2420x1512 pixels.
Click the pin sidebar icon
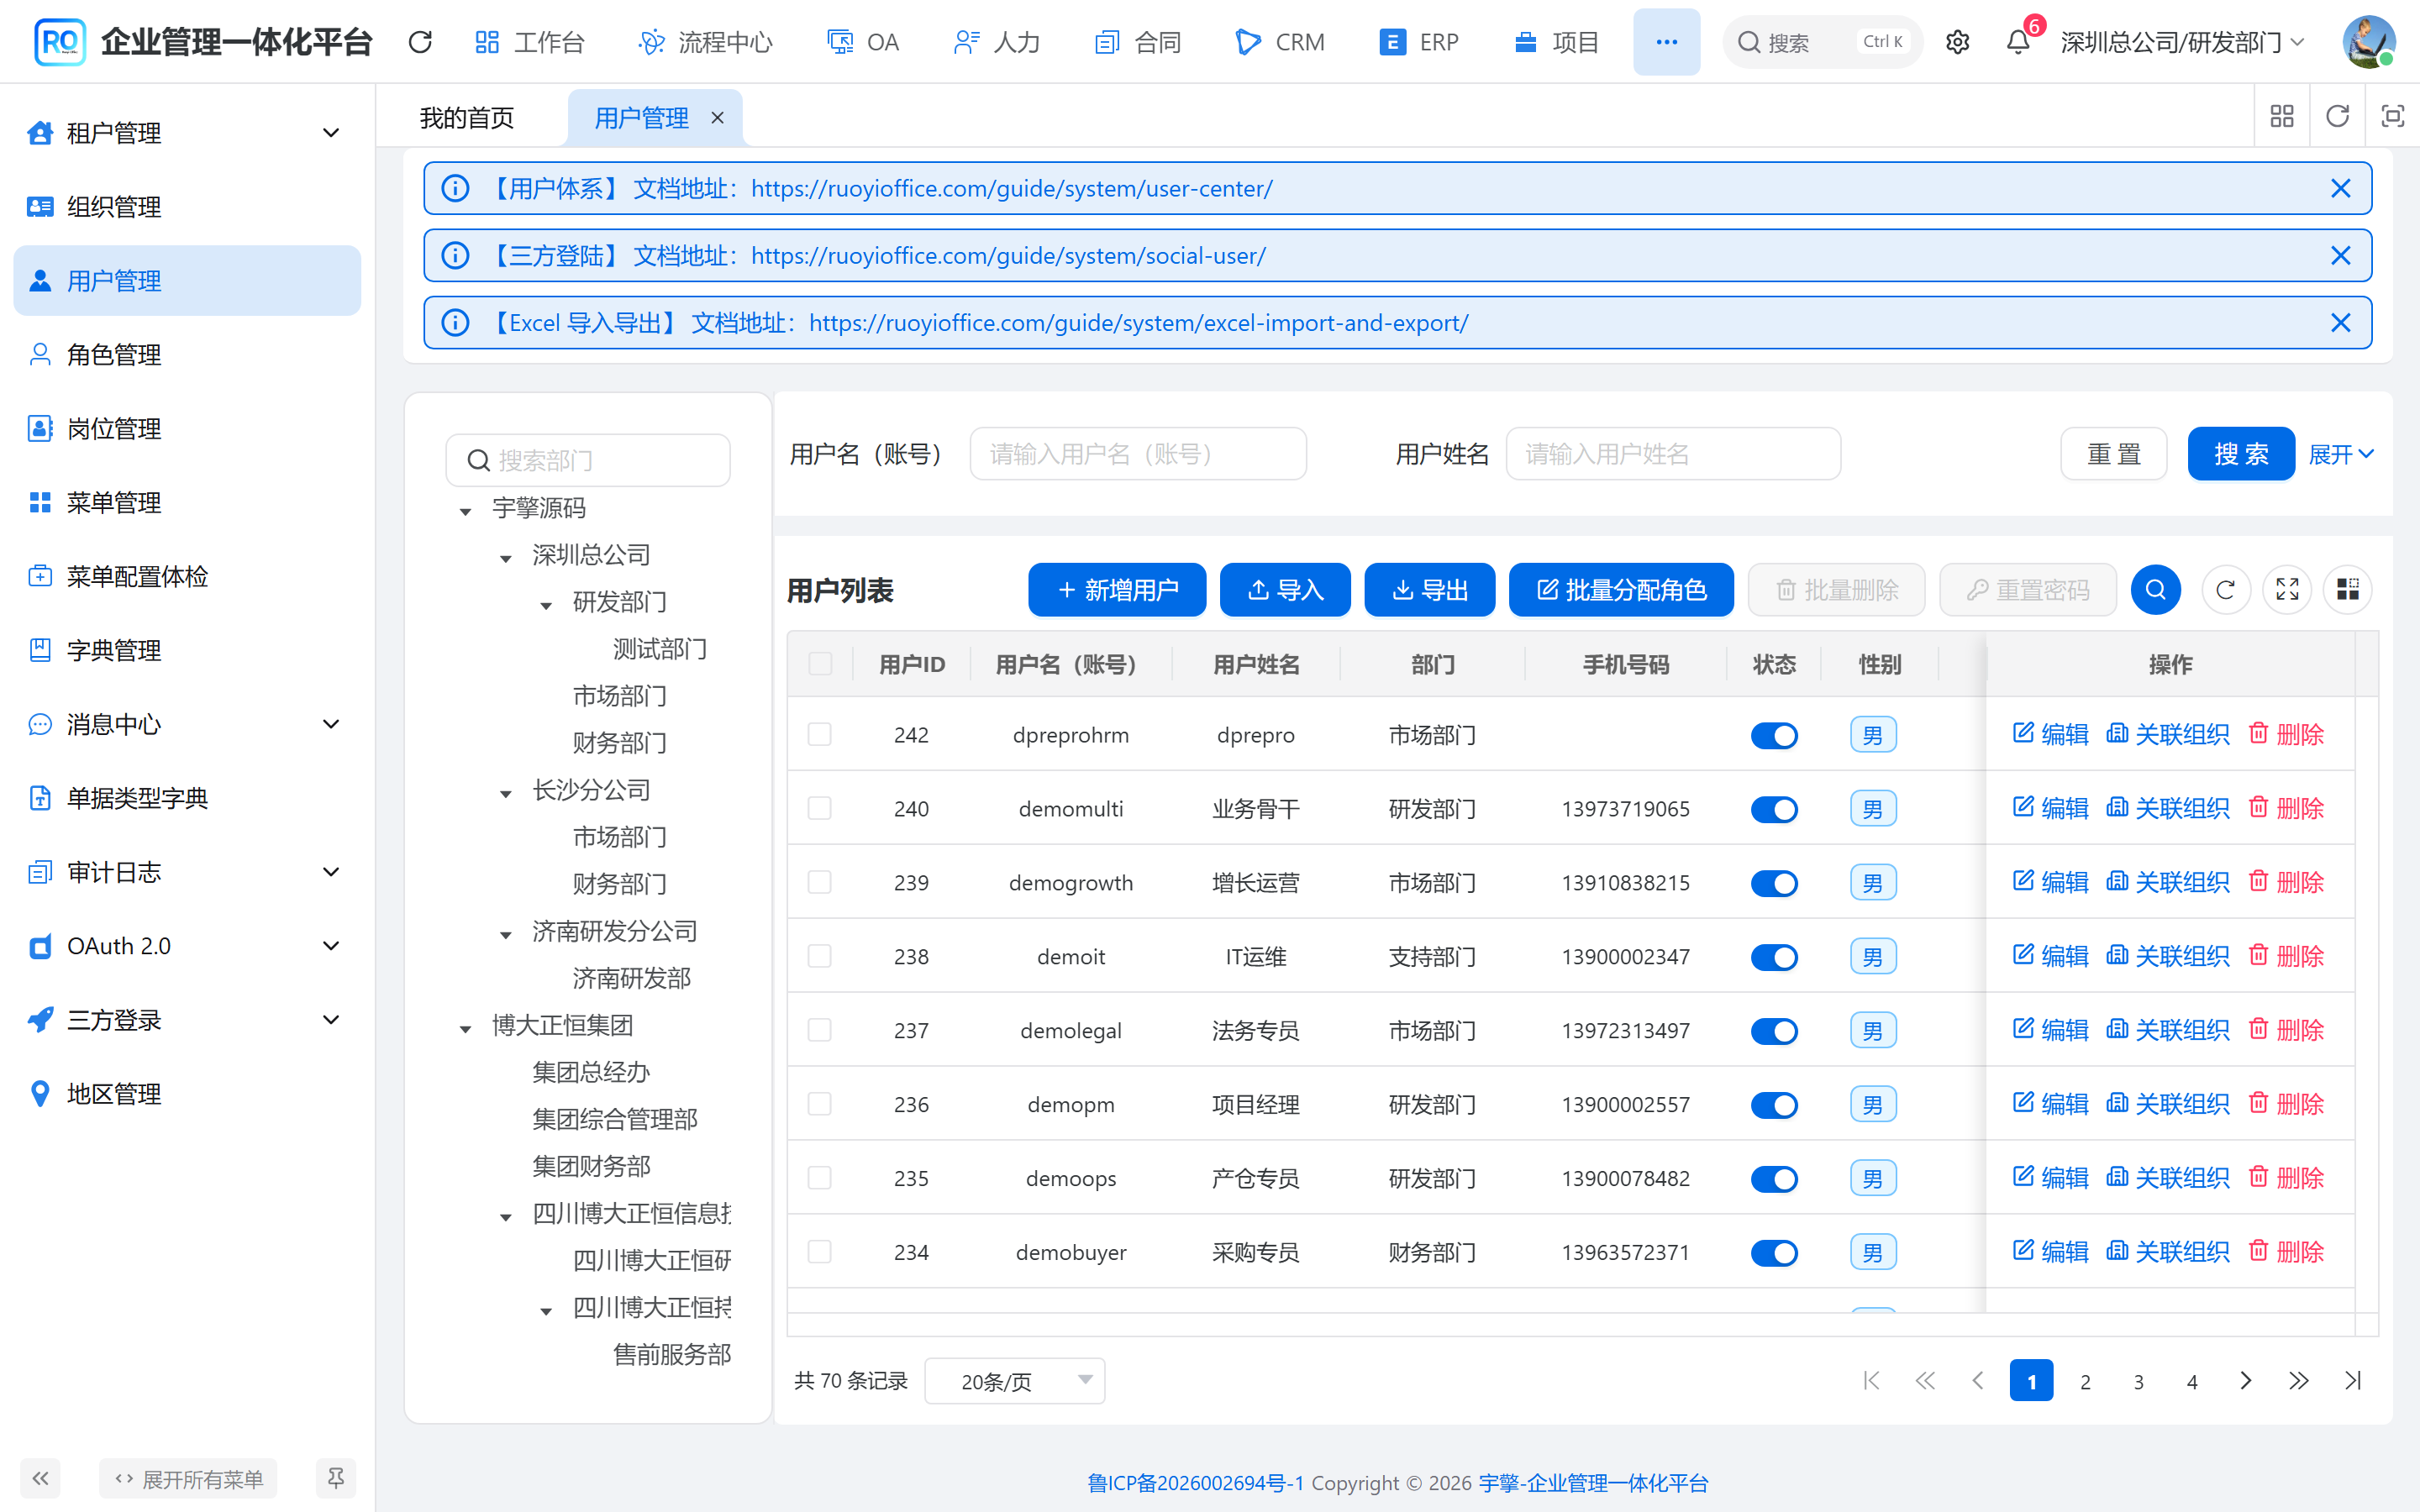click(x=336, y=1478)
